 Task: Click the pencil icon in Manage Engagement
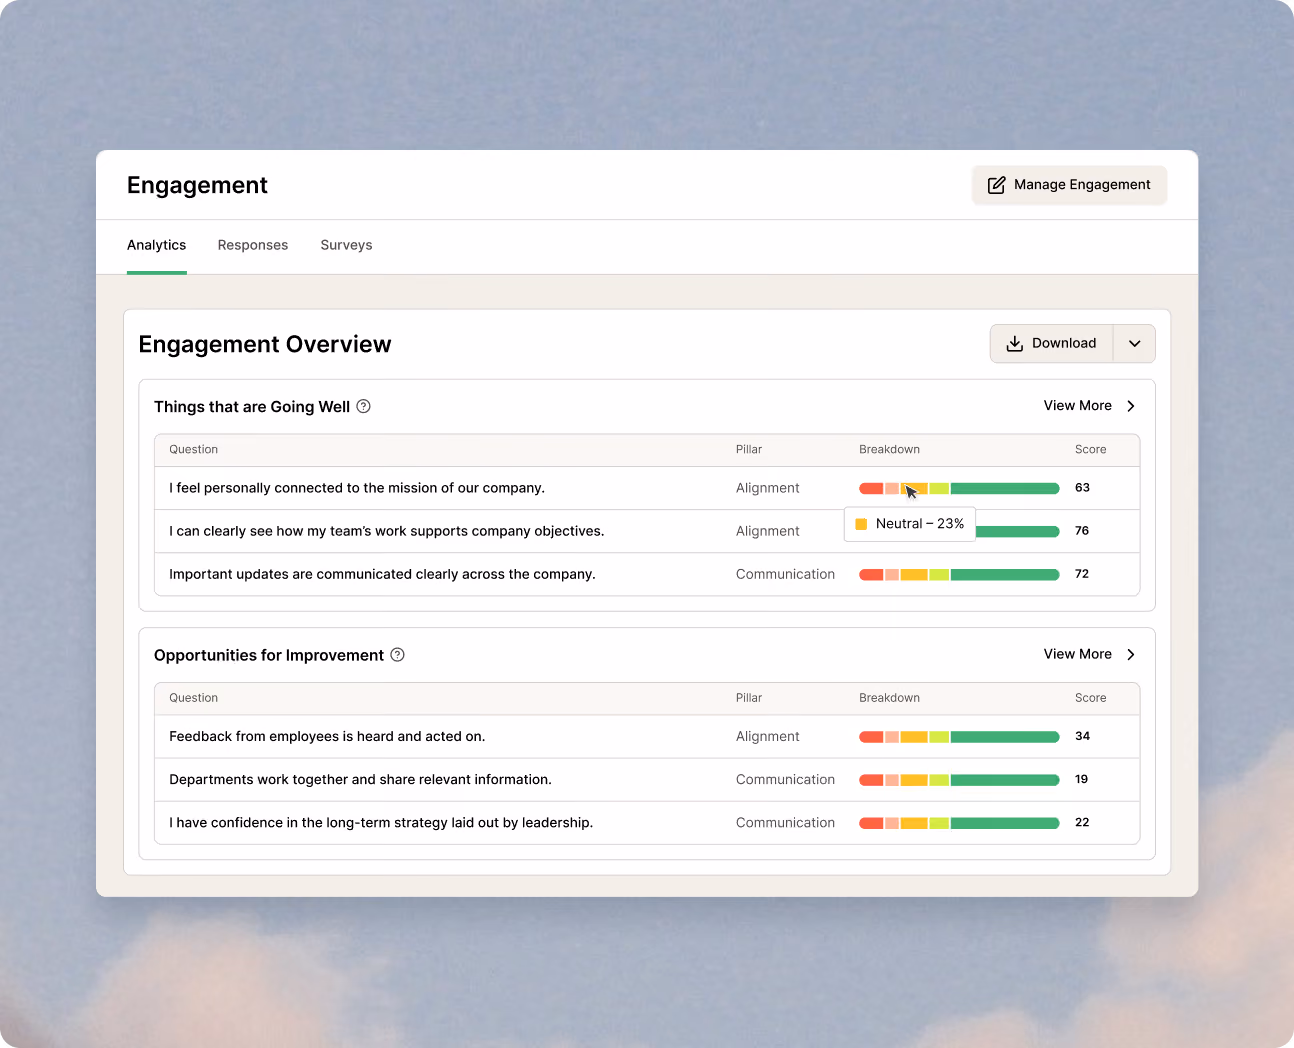coord(996,185)
